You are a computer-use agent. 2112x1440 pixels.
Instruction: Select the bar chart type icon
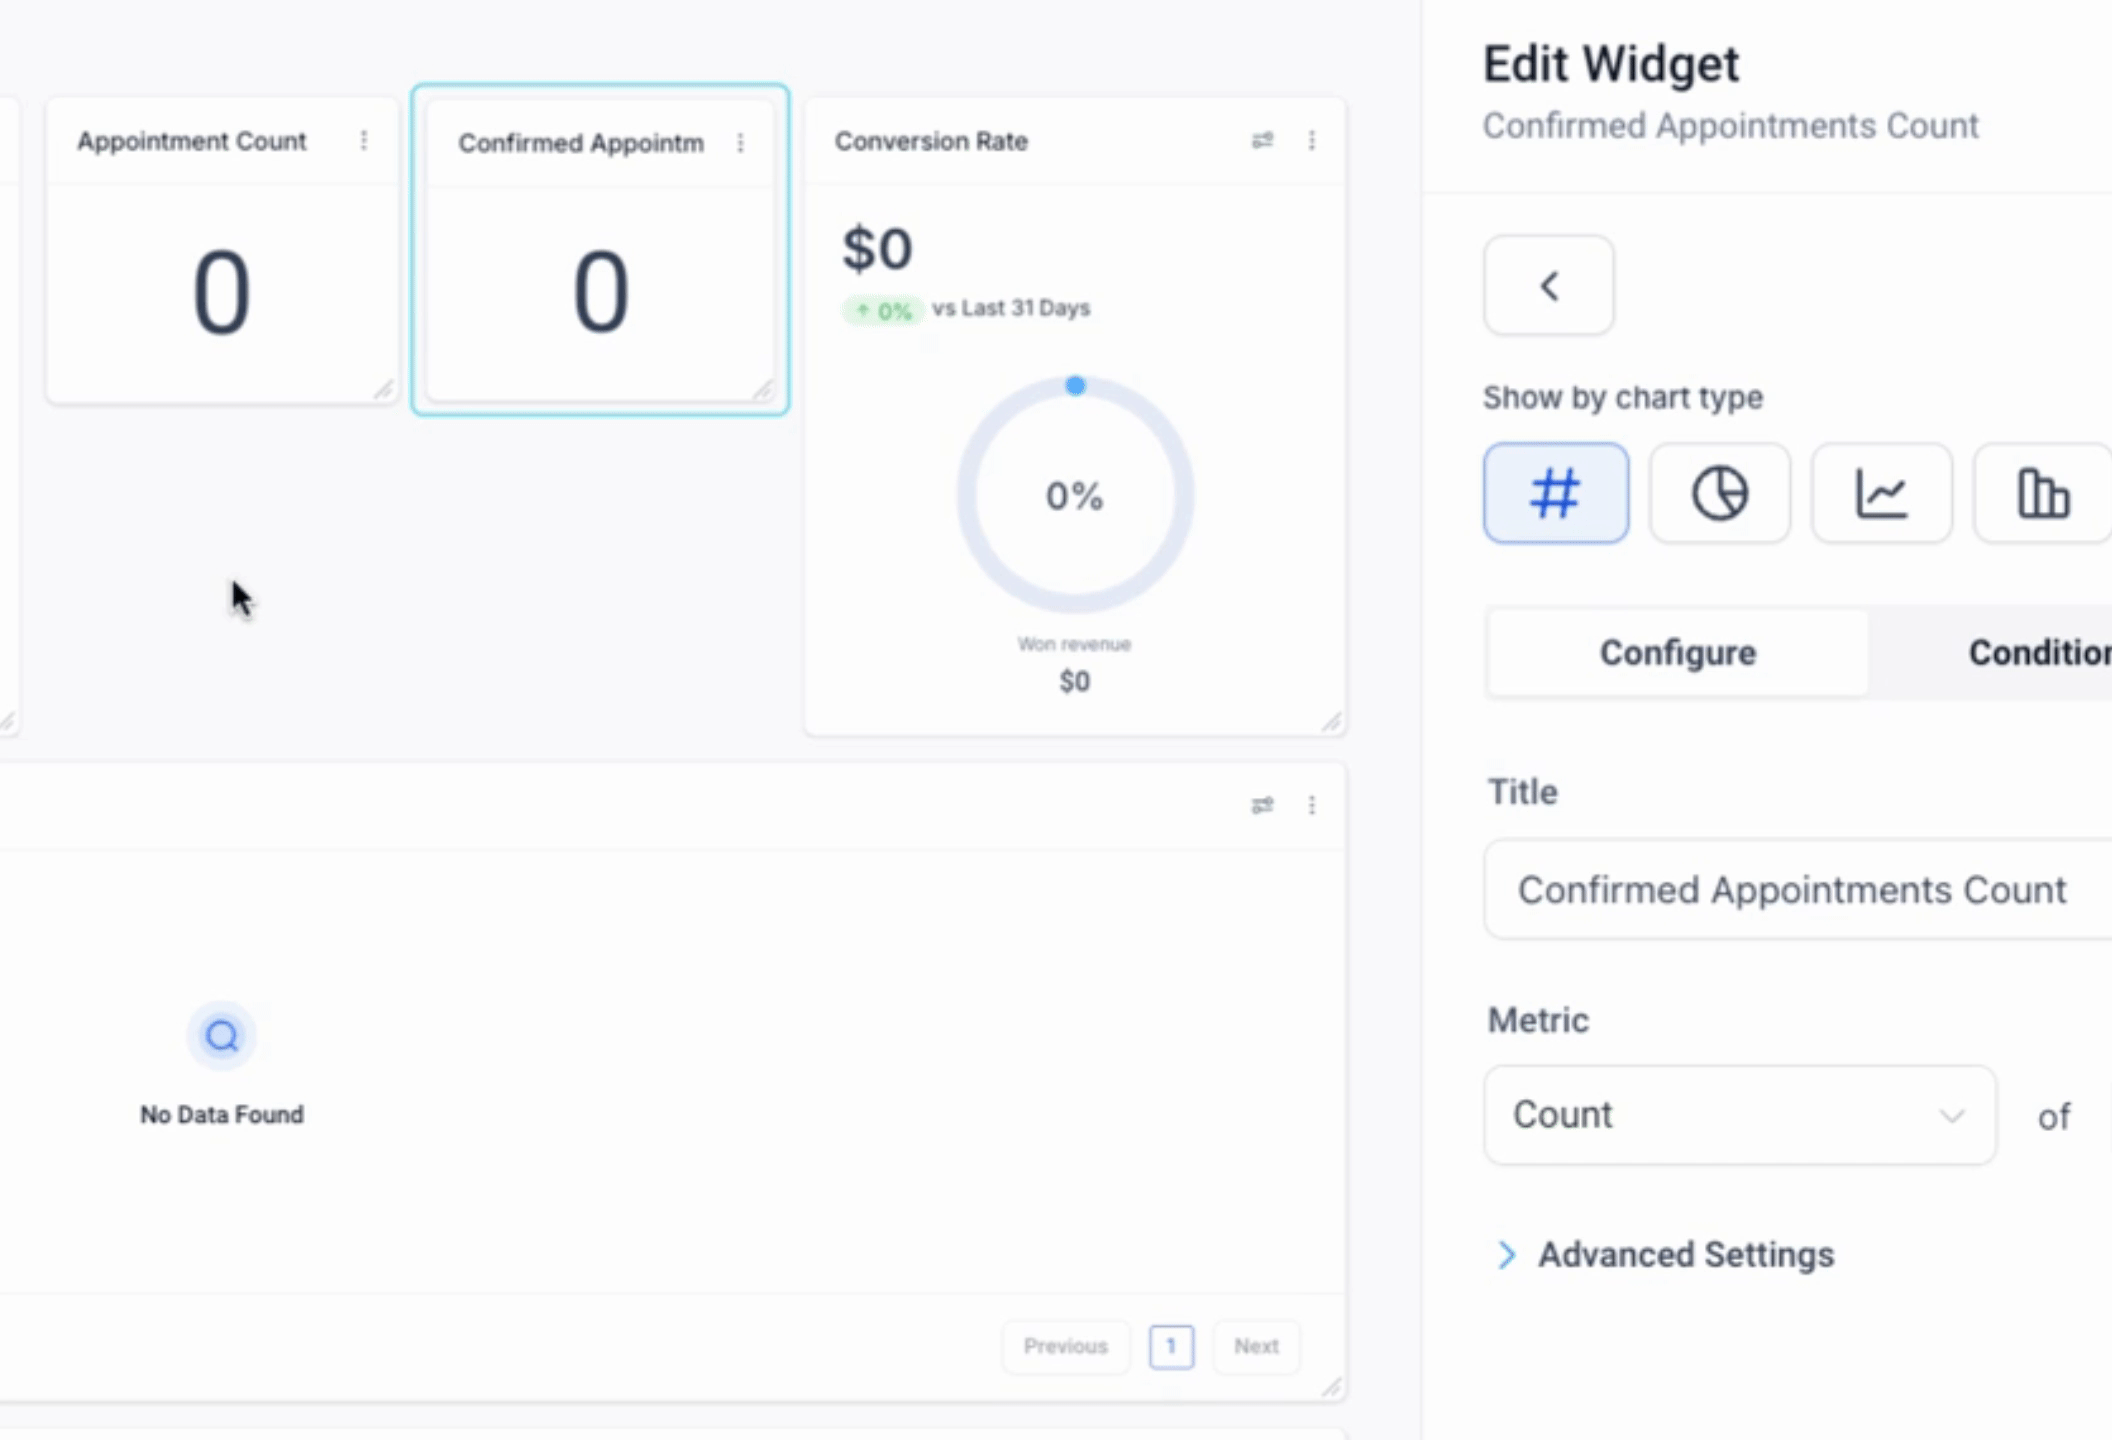(x=2041, y=493)
